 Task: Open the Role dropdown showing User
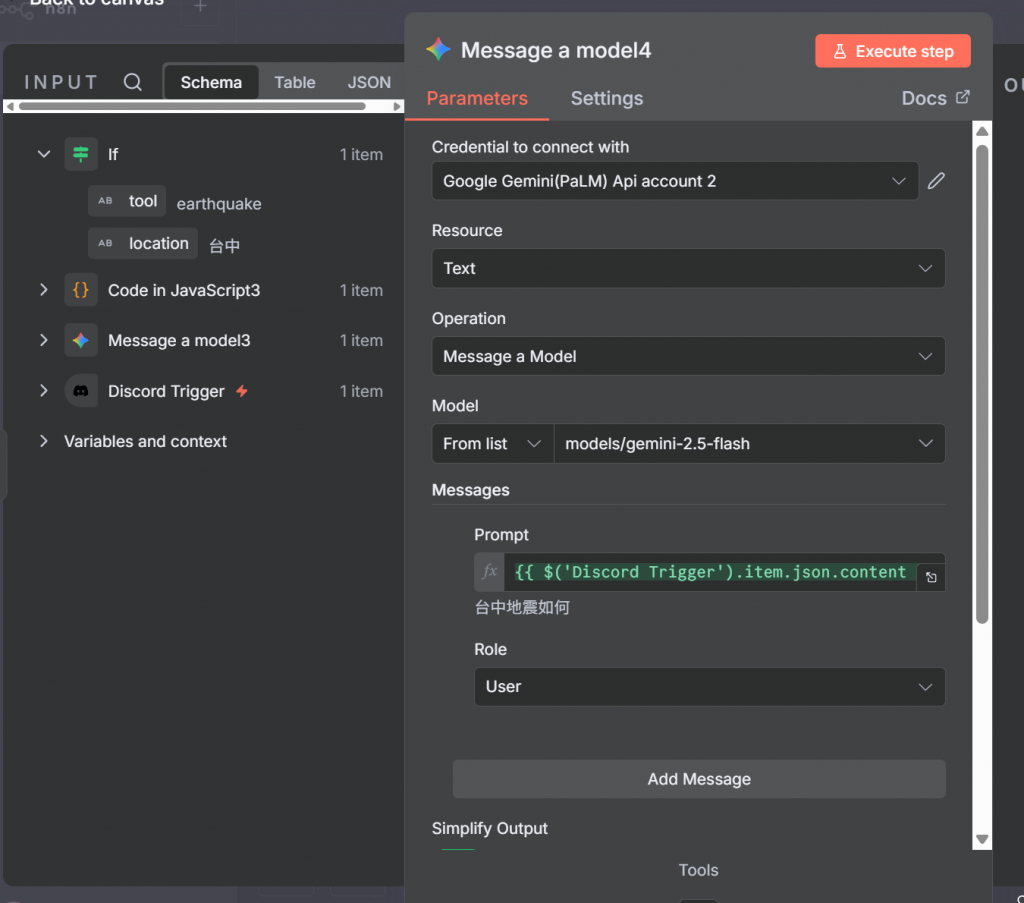pyautogui.click(x=709, y=687)
